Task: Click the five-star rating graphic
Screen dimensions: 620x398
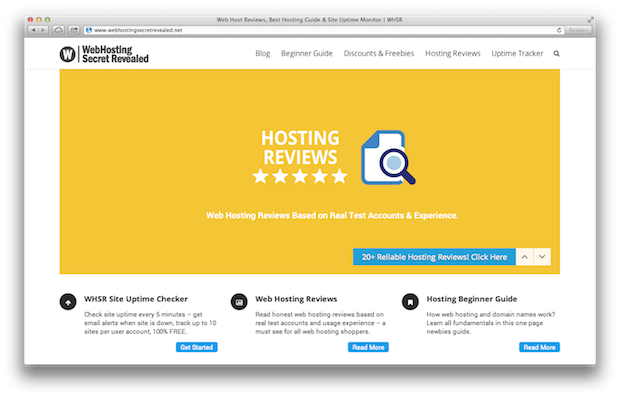Action: click(300, 176)
